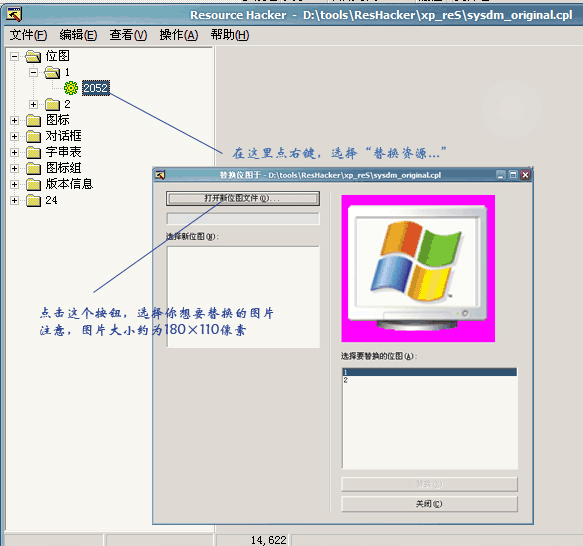583x546 pixels.
Task: Click the Resource Hacker title bar app icon
Action: click(15, 15)
